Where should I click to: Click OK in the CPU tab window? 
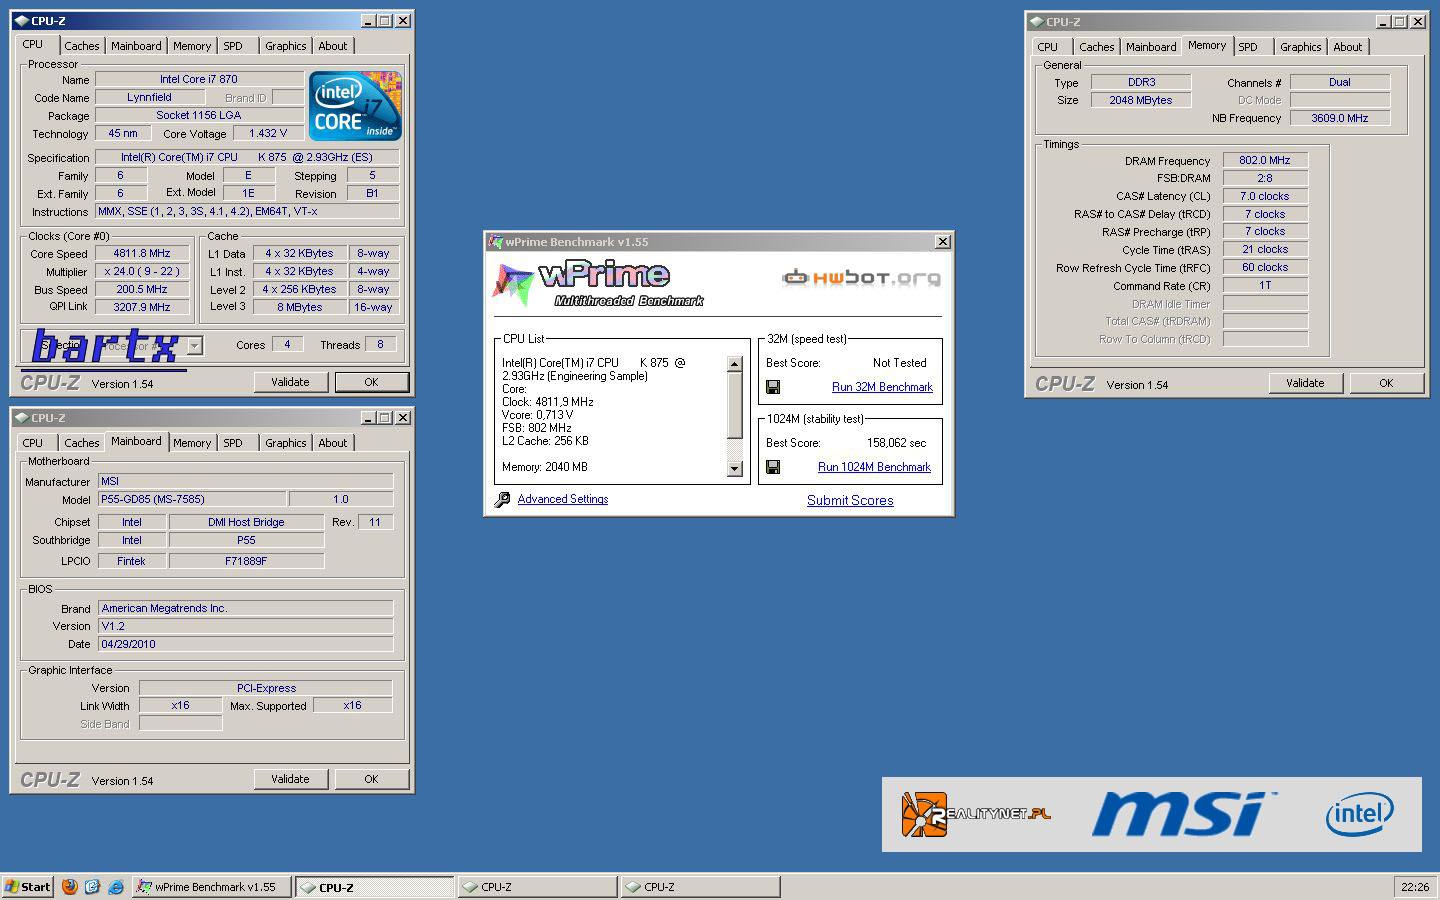371,382
